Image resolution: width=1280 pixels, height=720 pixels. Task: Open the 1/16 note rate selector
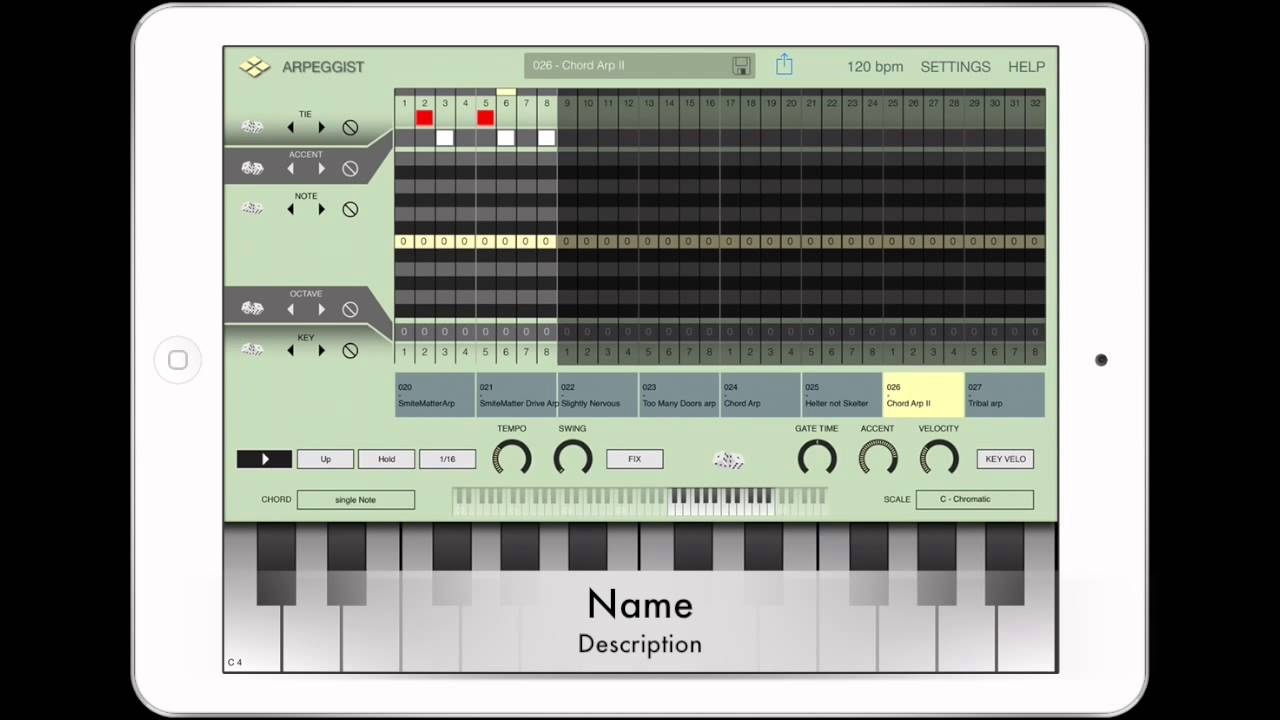click(447, 459)
